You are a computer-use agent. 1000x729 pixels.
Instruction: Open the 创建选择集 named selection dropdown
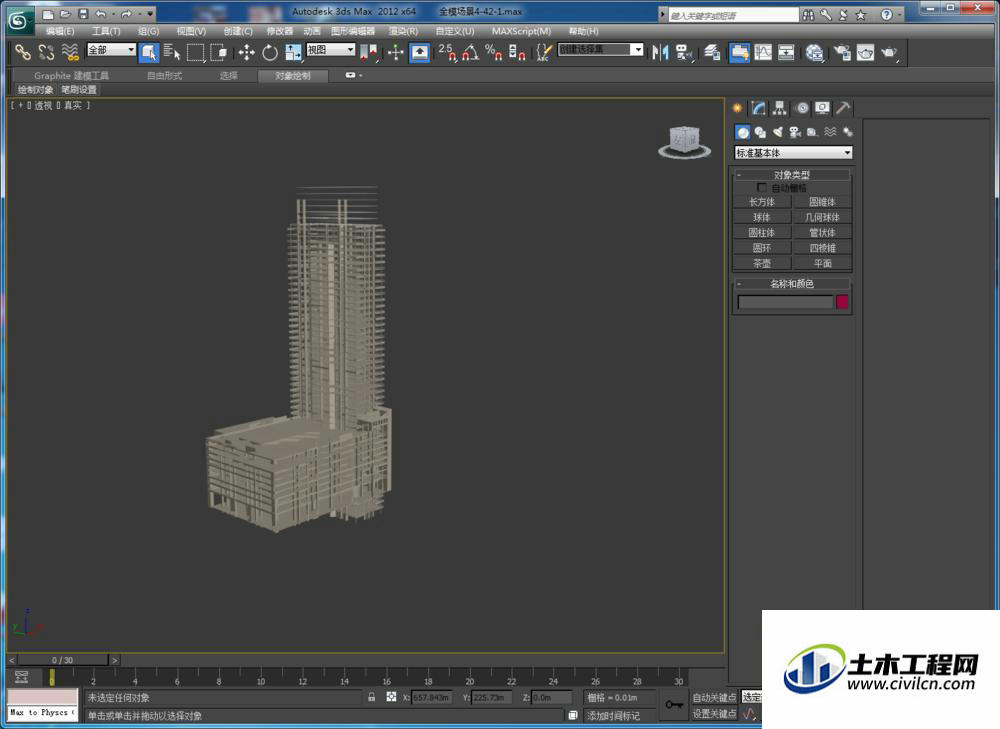601,49
